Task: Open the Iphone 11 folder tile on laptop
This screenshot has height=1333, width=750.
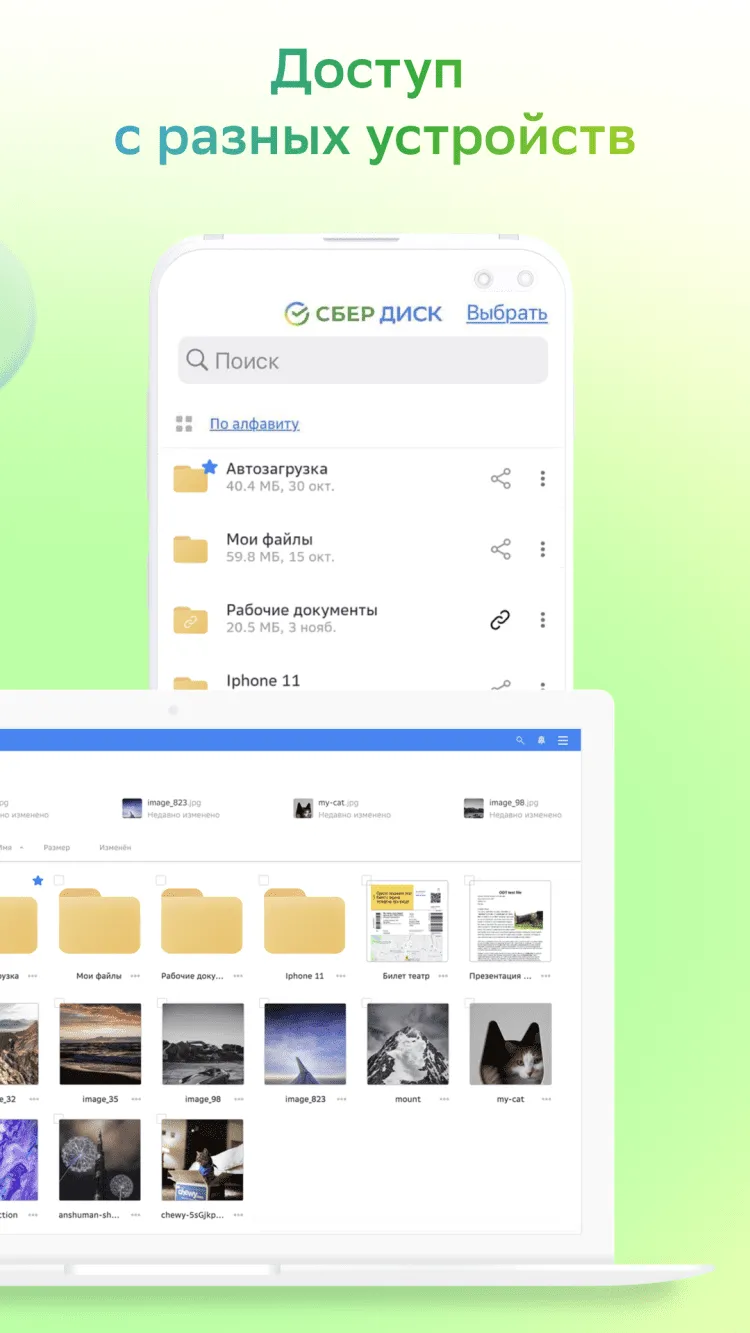Action: click(305, 920)
